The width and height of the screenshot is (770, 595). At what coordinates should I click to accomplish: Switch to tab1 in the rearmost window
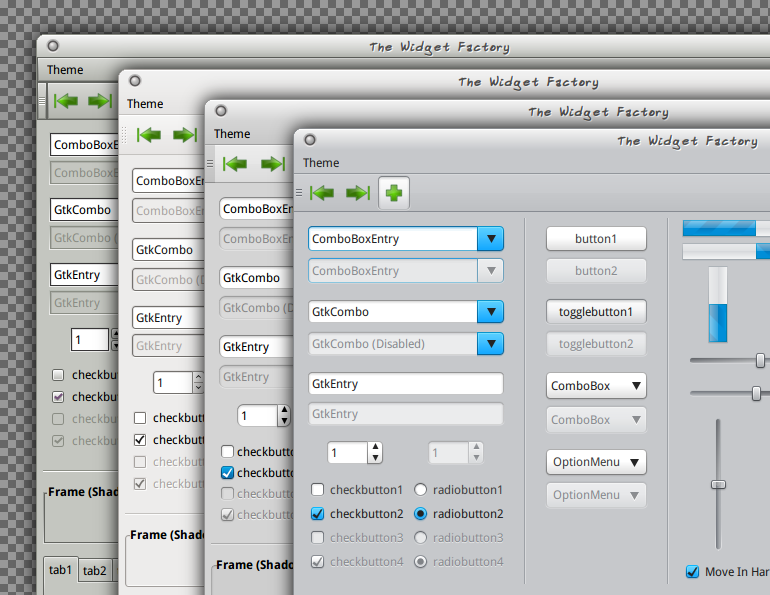[x=60, y=570]
